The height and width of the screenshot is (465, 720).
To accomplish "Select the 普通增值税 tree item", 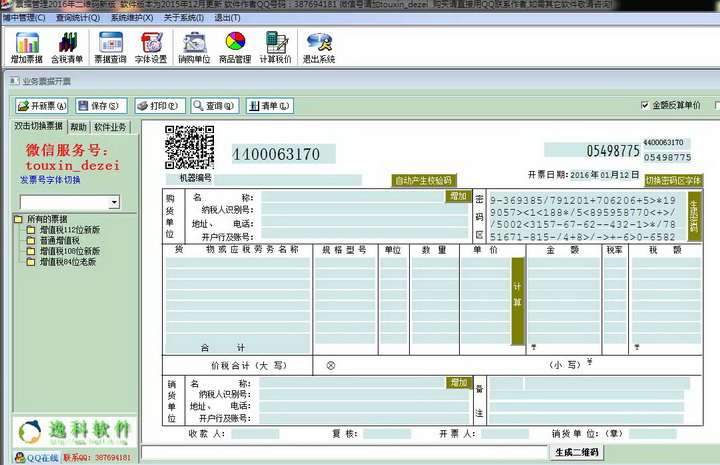I will (x=60, y=241).
